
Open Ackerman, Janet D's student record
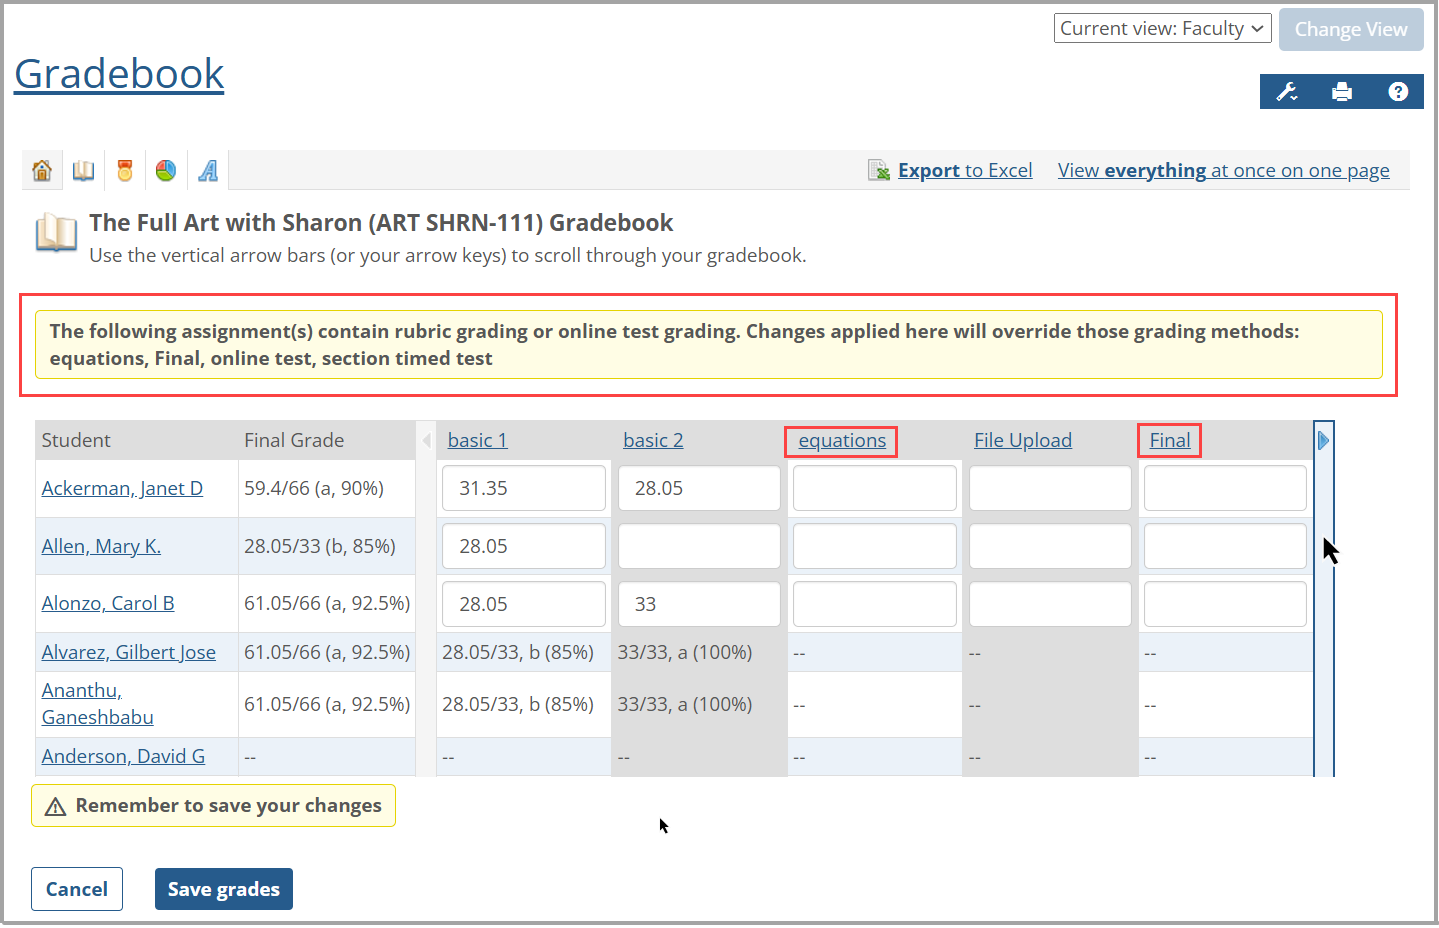(x=122, y=488)
